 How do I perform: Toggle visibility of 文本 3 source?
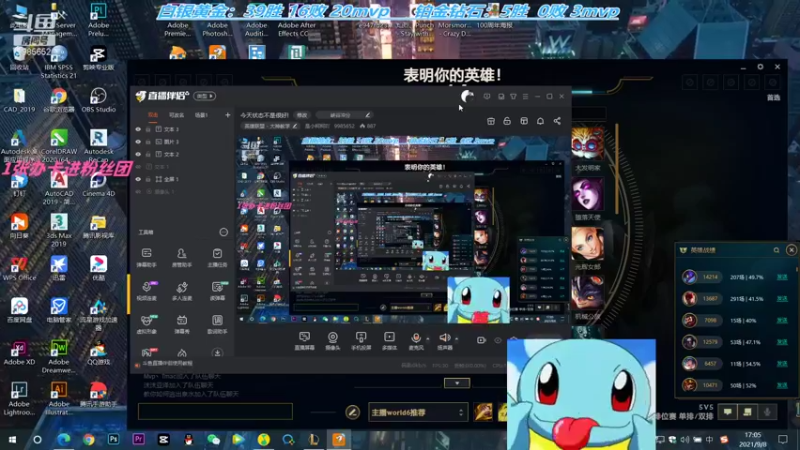point(138,129)
